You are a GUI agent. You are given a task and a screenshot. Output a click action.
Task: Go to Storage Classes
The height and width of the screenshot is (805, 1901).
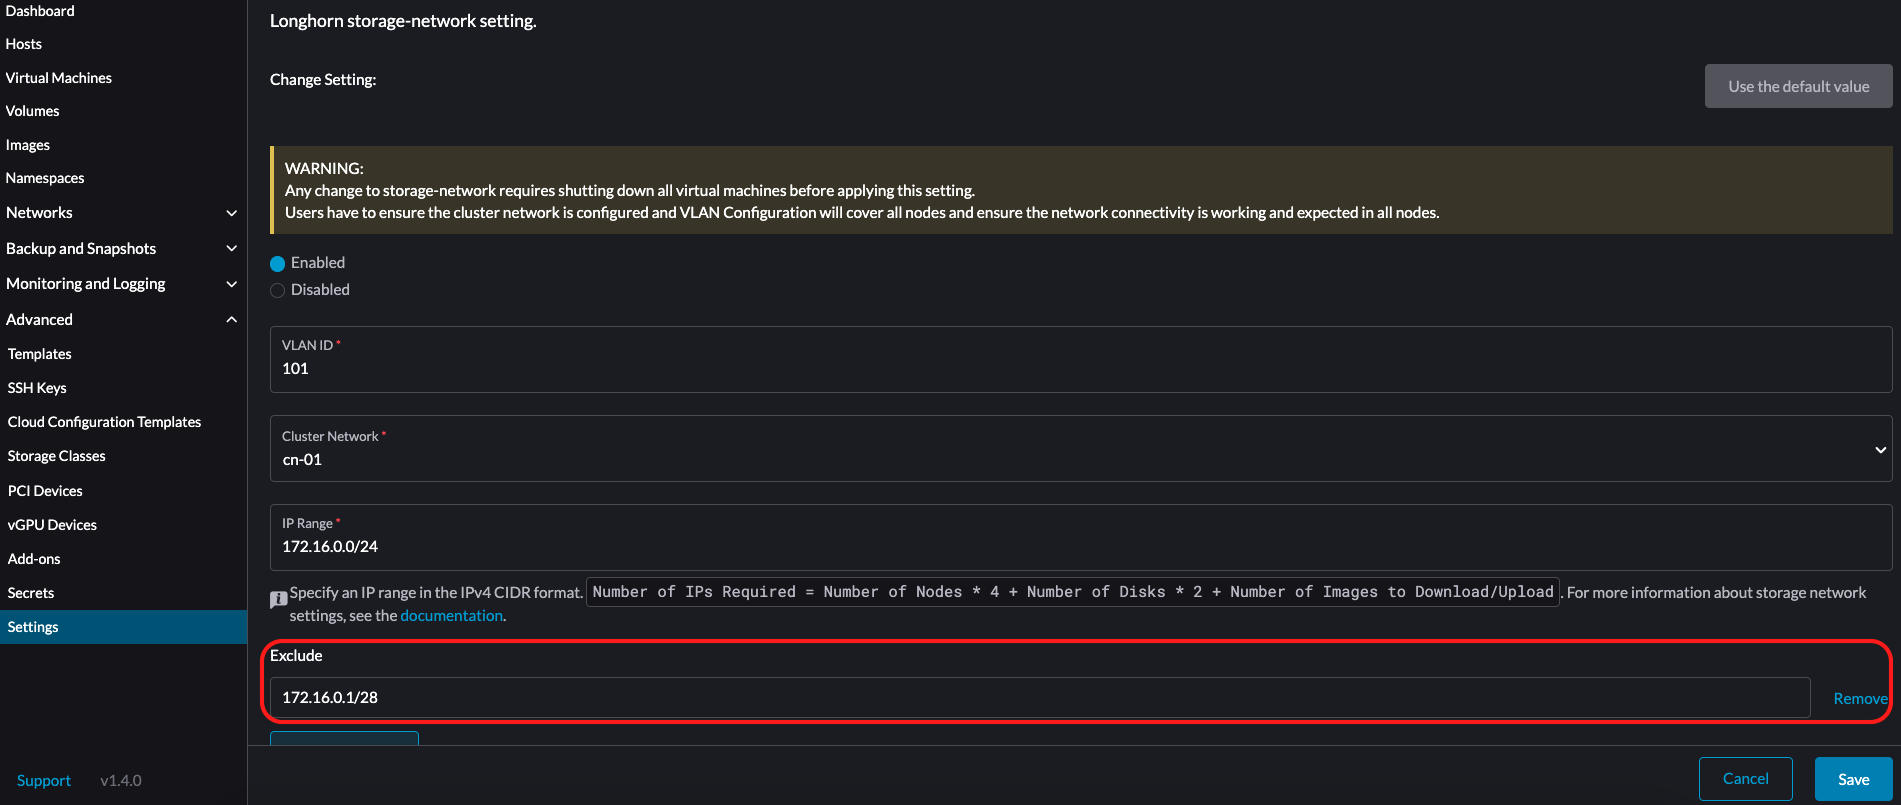(x=57, y=456)
